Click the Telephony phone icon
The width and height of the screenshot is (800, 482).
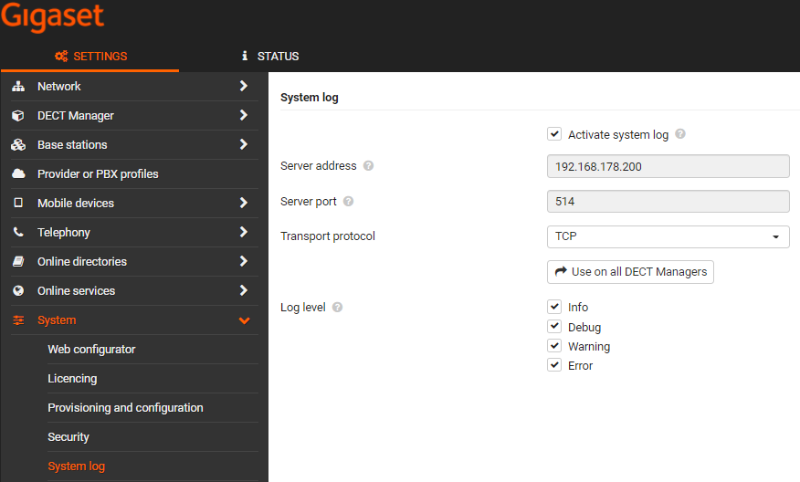(x=18, y=232)
